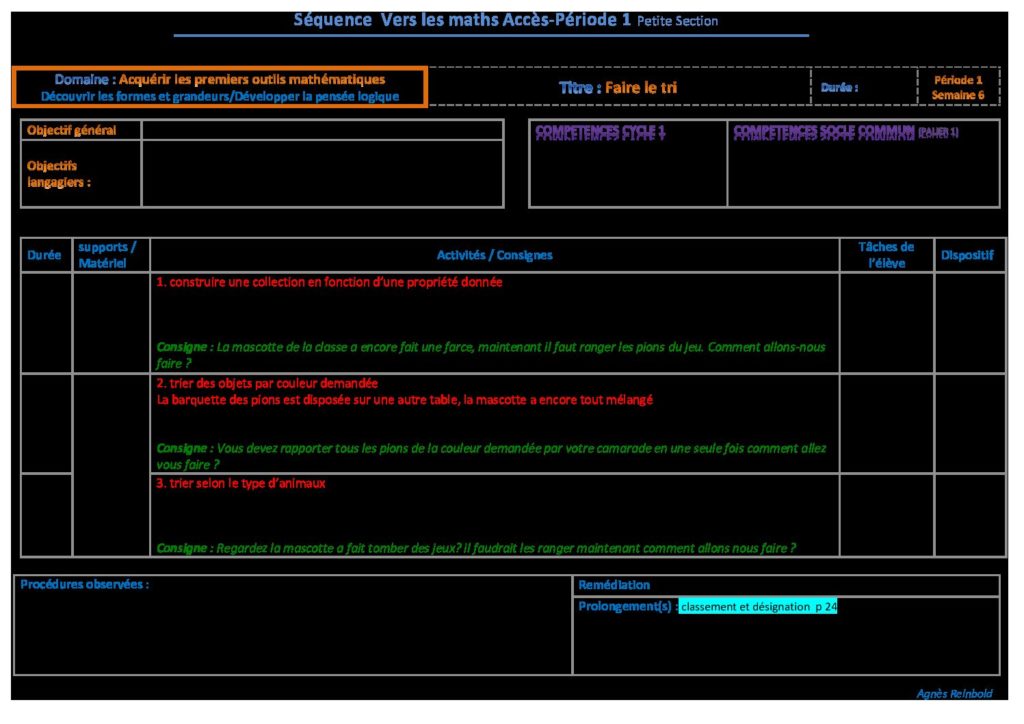Click activity '1. construire une collection' text
The height and width of the screenshot is (724, 1024).
pyautogui.click(x=329, y=282)
